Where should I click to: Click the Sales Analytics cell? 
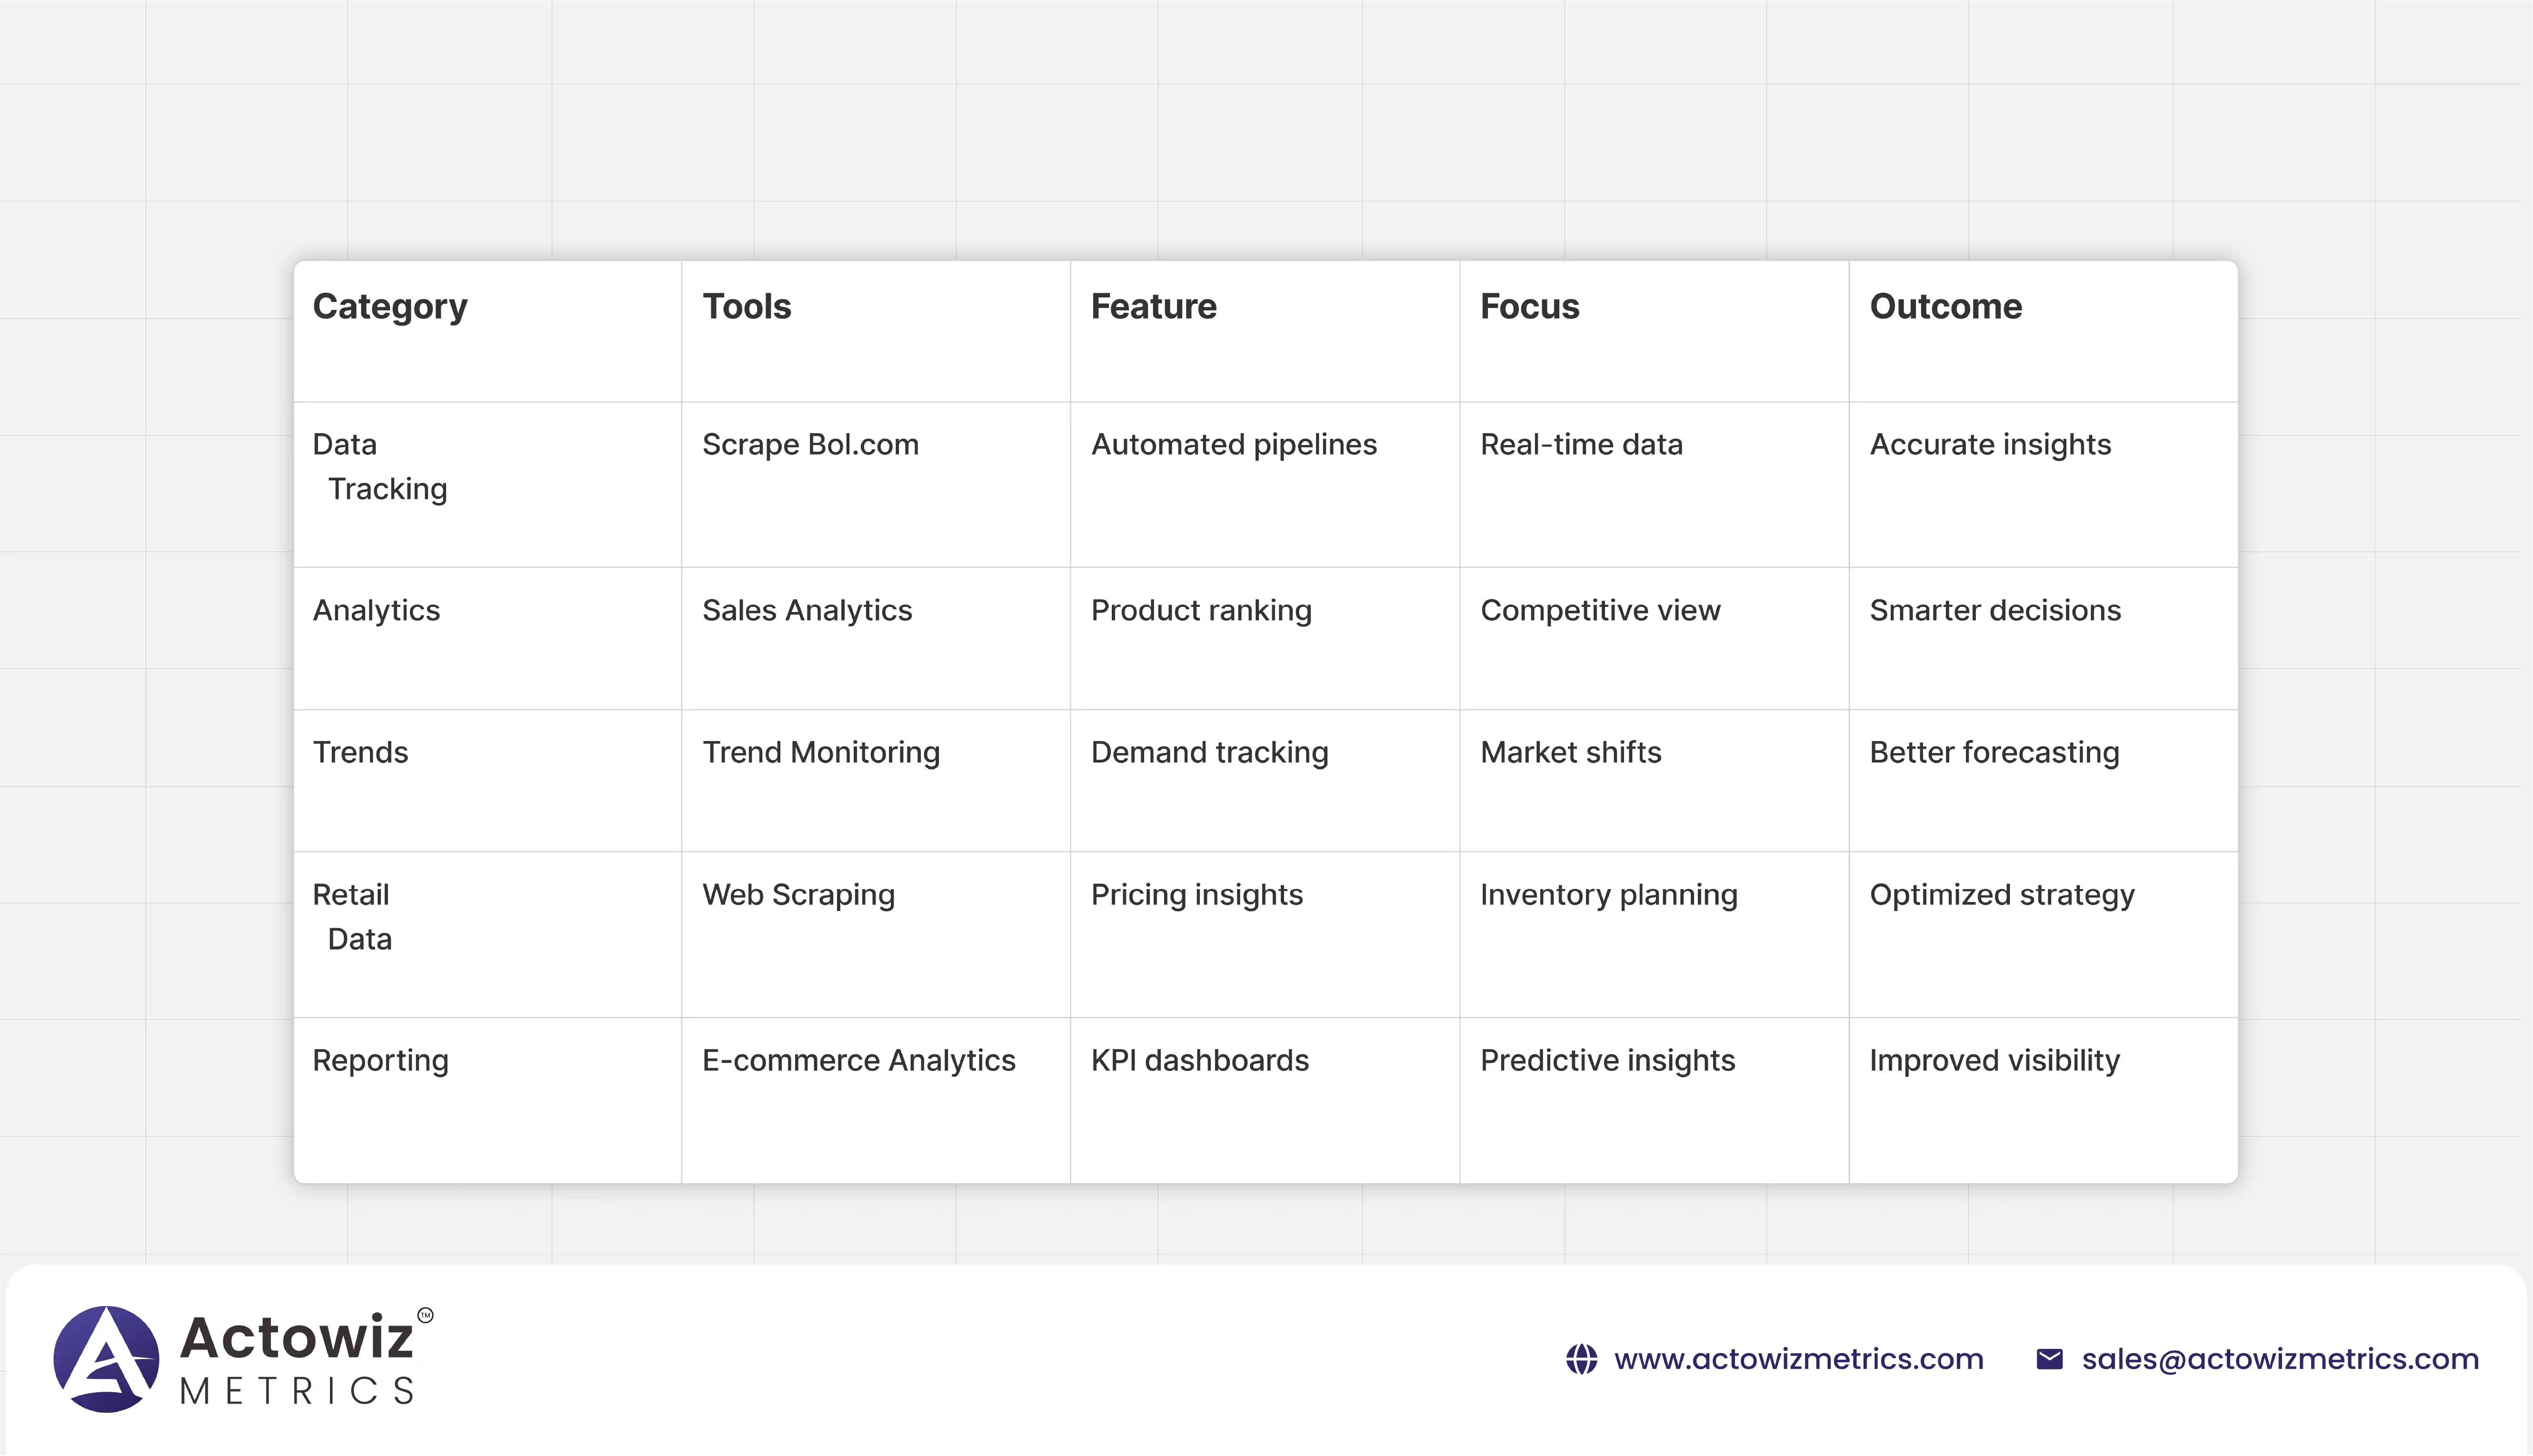tap(806, 610)
